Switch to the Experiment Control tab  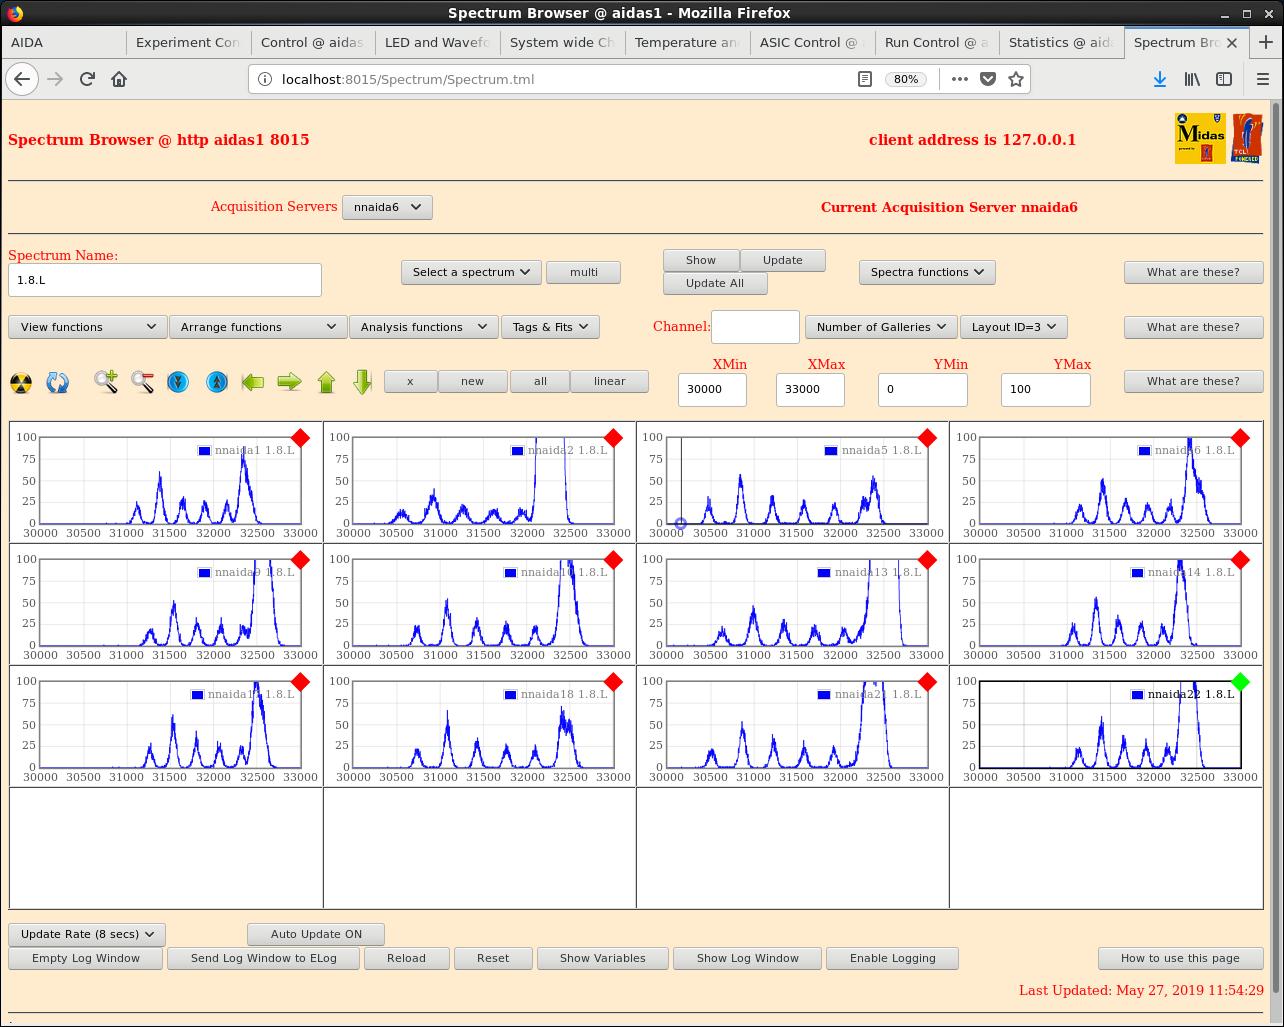(187, 42)
